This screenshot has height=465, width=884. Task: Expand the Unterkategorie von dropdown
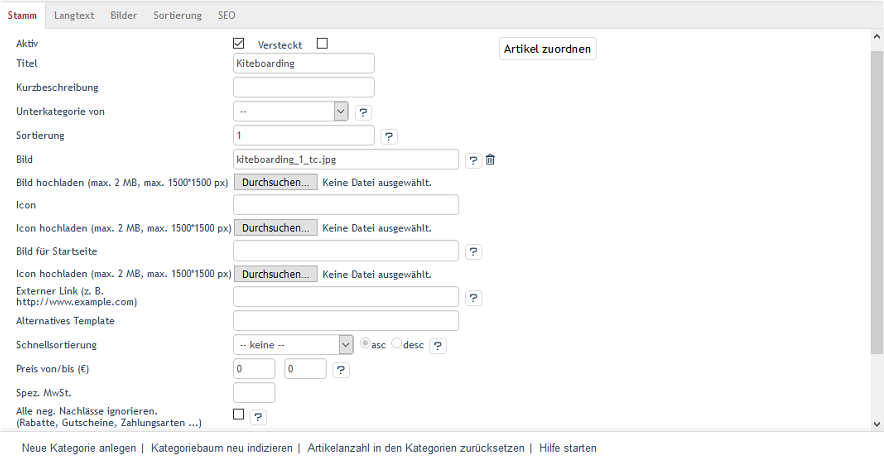click(x=291, y=112)
